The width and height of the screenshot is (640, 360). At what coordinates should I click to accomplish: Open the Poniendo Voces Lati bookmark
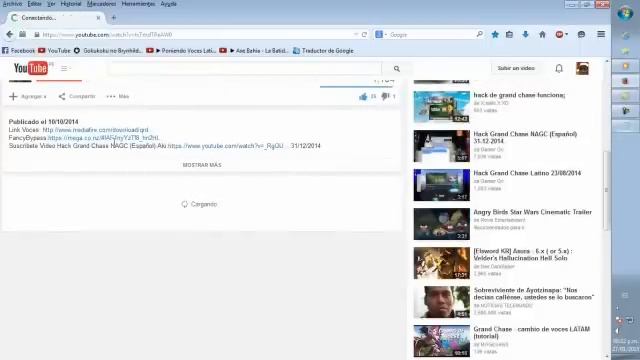tap(181, 51)
